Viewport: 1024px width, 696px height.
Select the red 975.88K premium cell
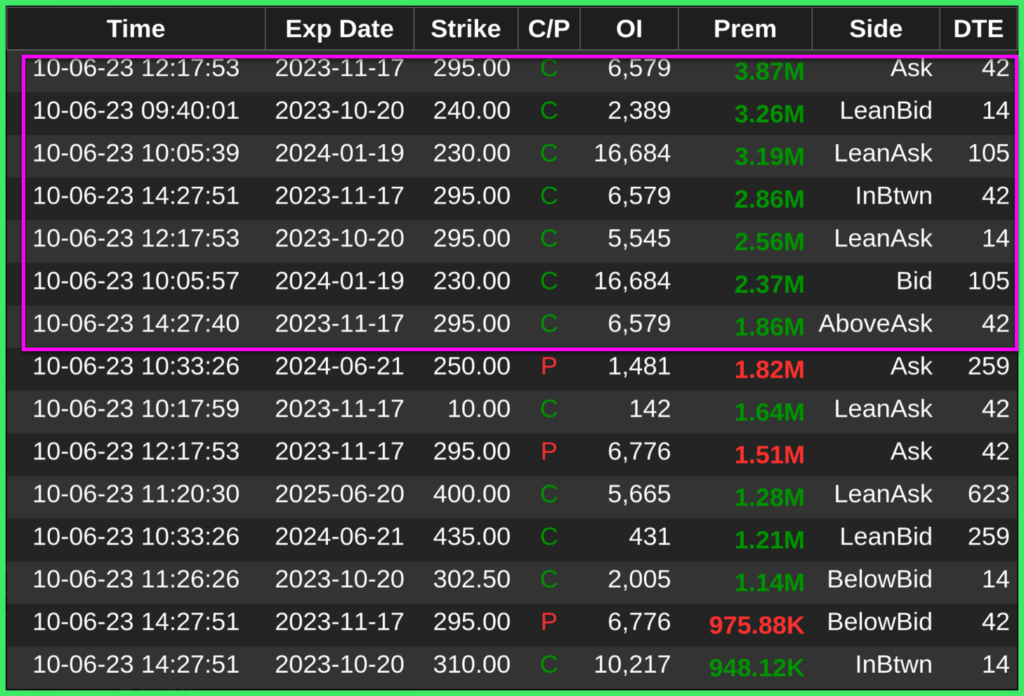756,625
